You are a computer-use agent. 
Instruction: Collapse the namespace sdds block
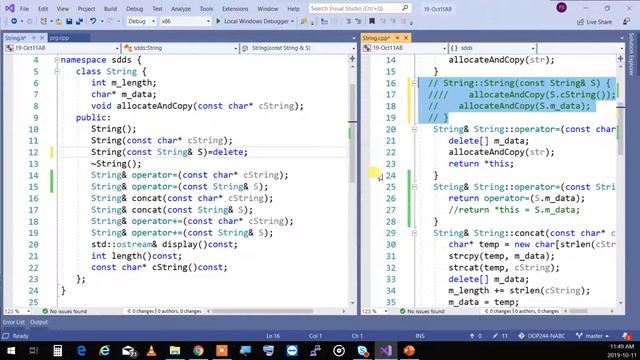[57, 60]
